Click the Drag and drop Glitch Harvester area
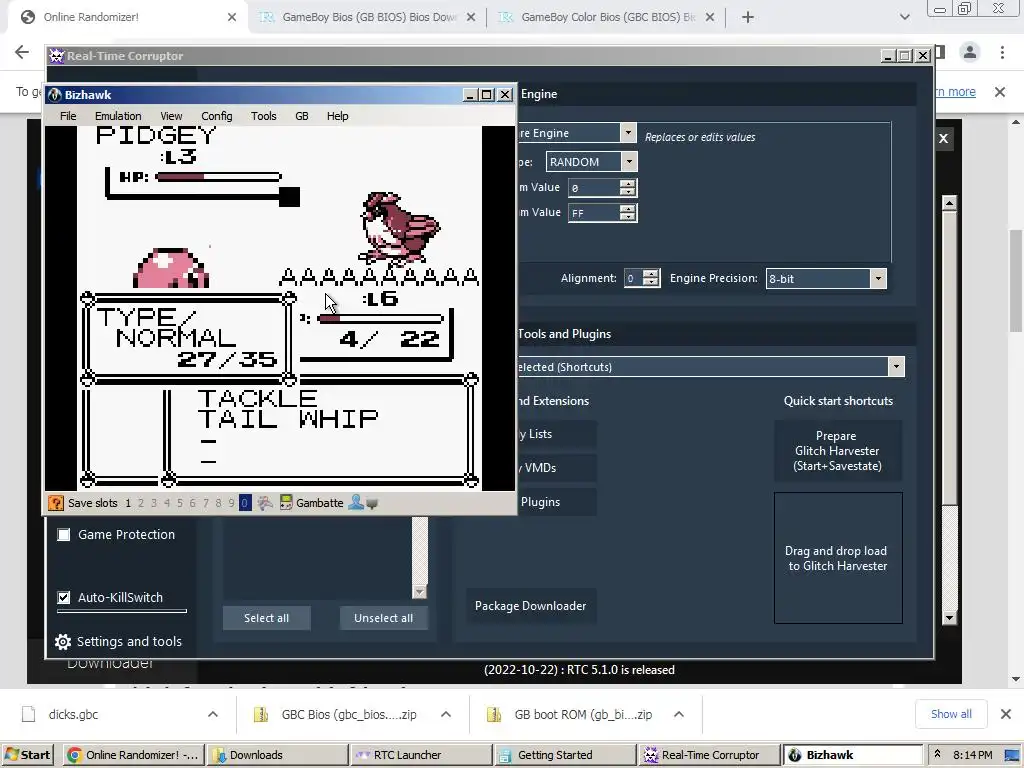Viewport: 1024px width, 768px height. tap(838, 558)
